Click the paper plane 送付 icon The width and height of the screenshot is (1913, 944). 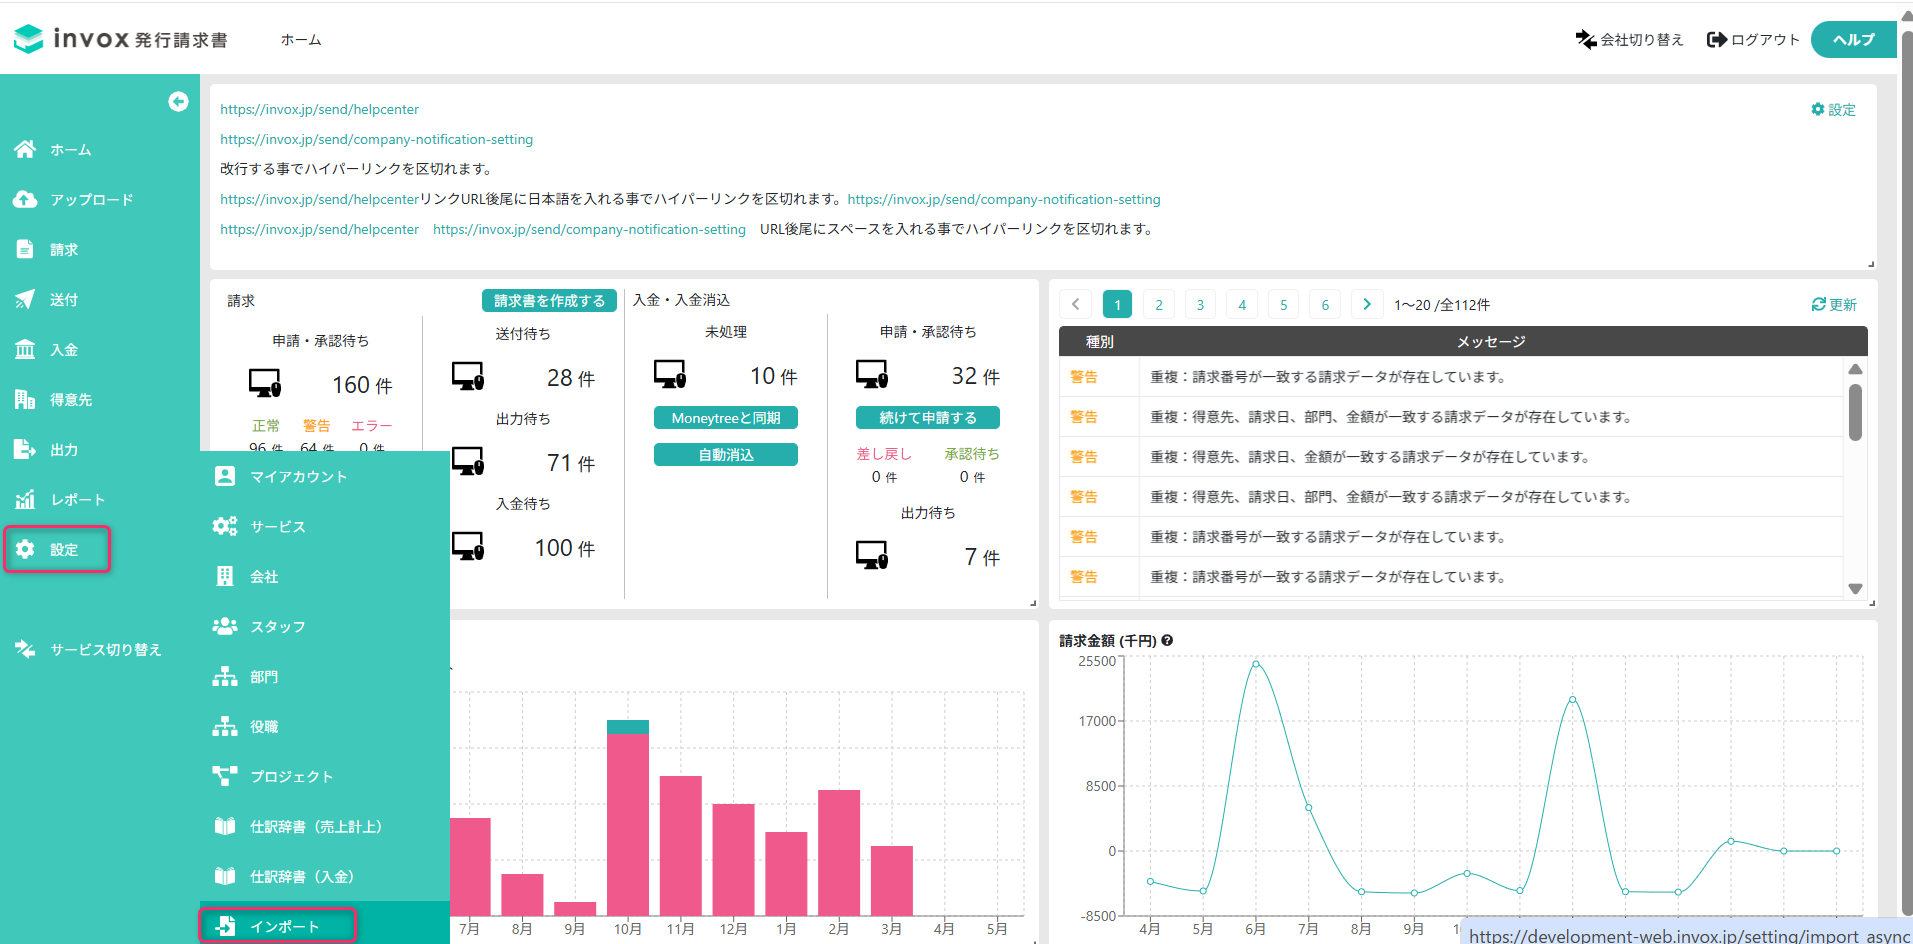coord(25,299)
